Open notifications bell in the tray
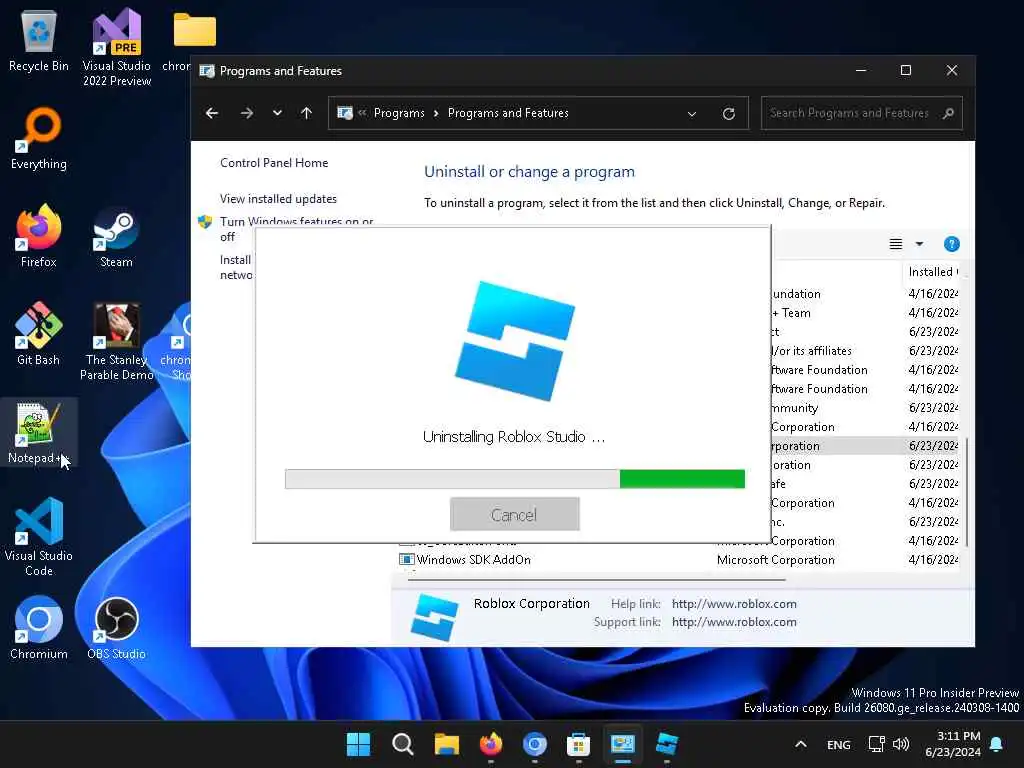The image size is (1024, 768). tap(997, 744)
